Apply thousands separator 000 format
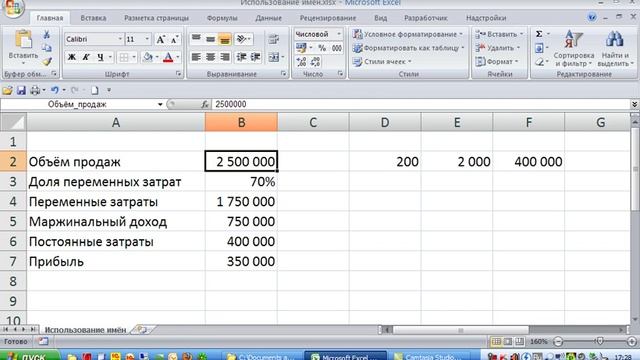The height and width of the screenshot is (360, 640). [337, 48]
